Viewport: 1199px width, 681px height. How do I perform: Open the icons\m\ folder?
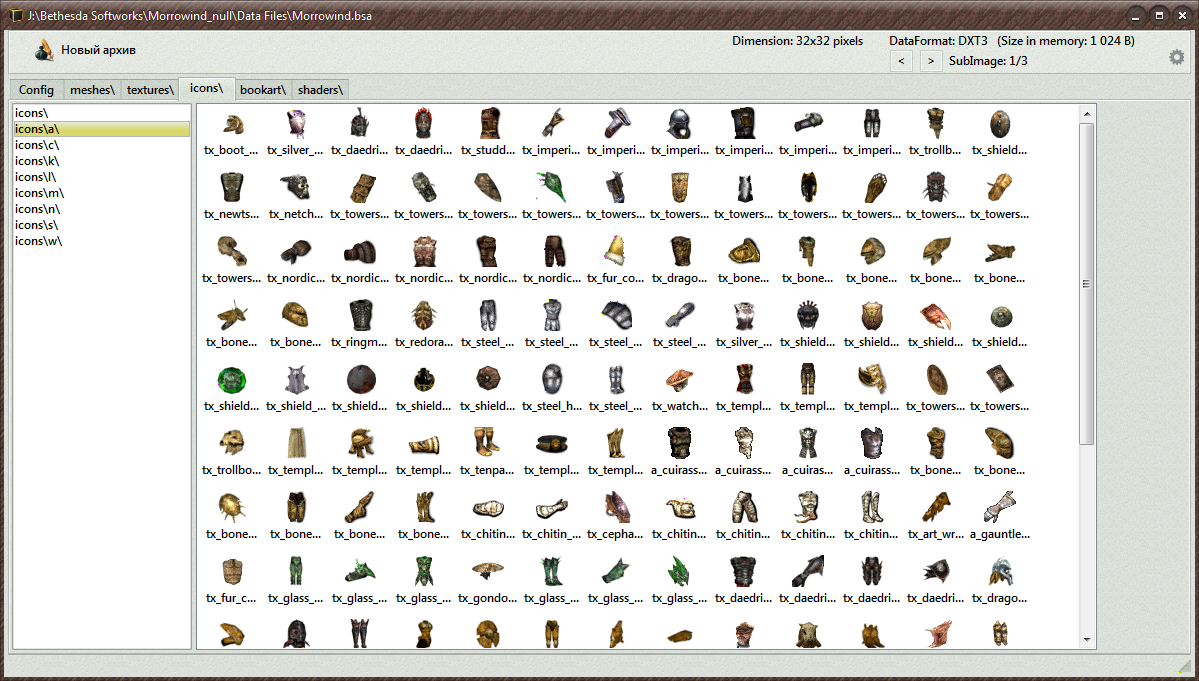click(x=101, y=193)
